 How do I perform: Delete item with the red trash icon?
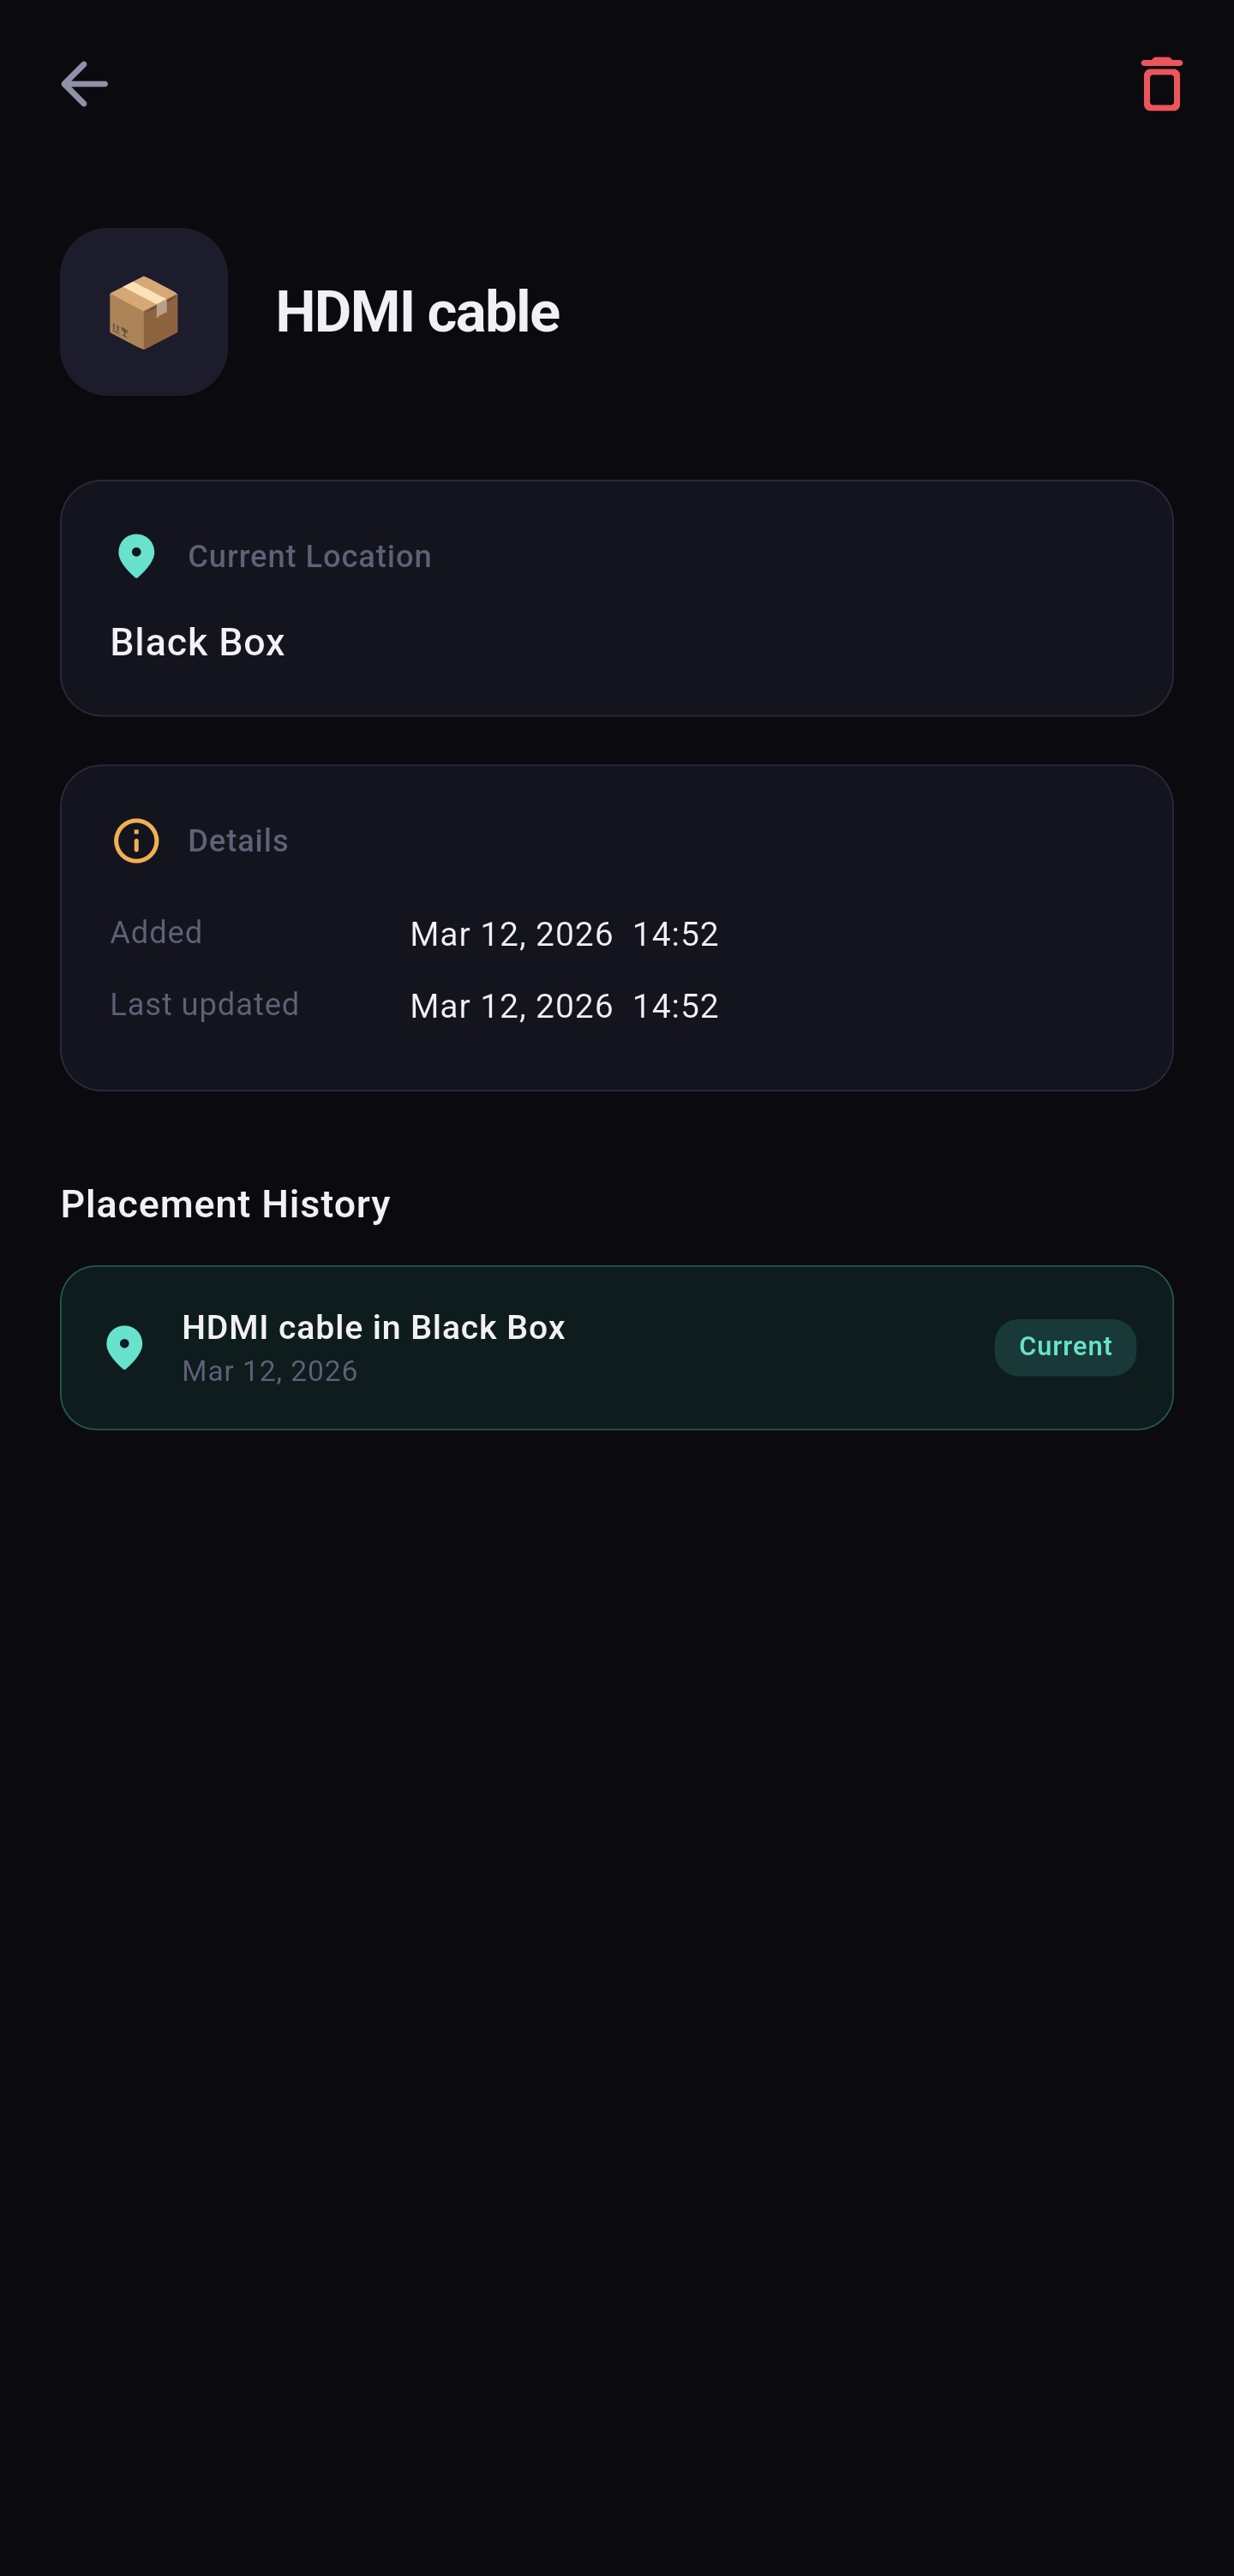pos(1160,84)
